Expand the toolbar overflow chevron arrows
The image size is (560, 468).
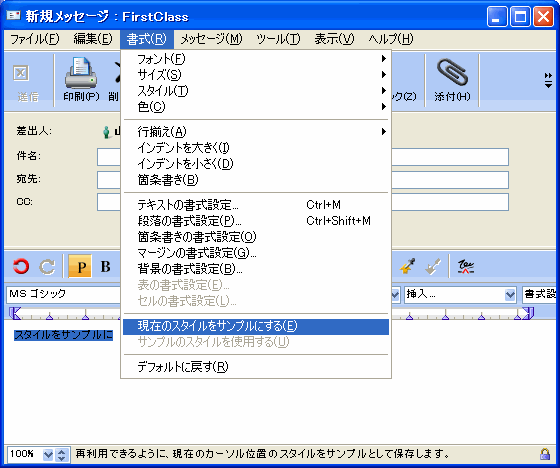[548, 80]
